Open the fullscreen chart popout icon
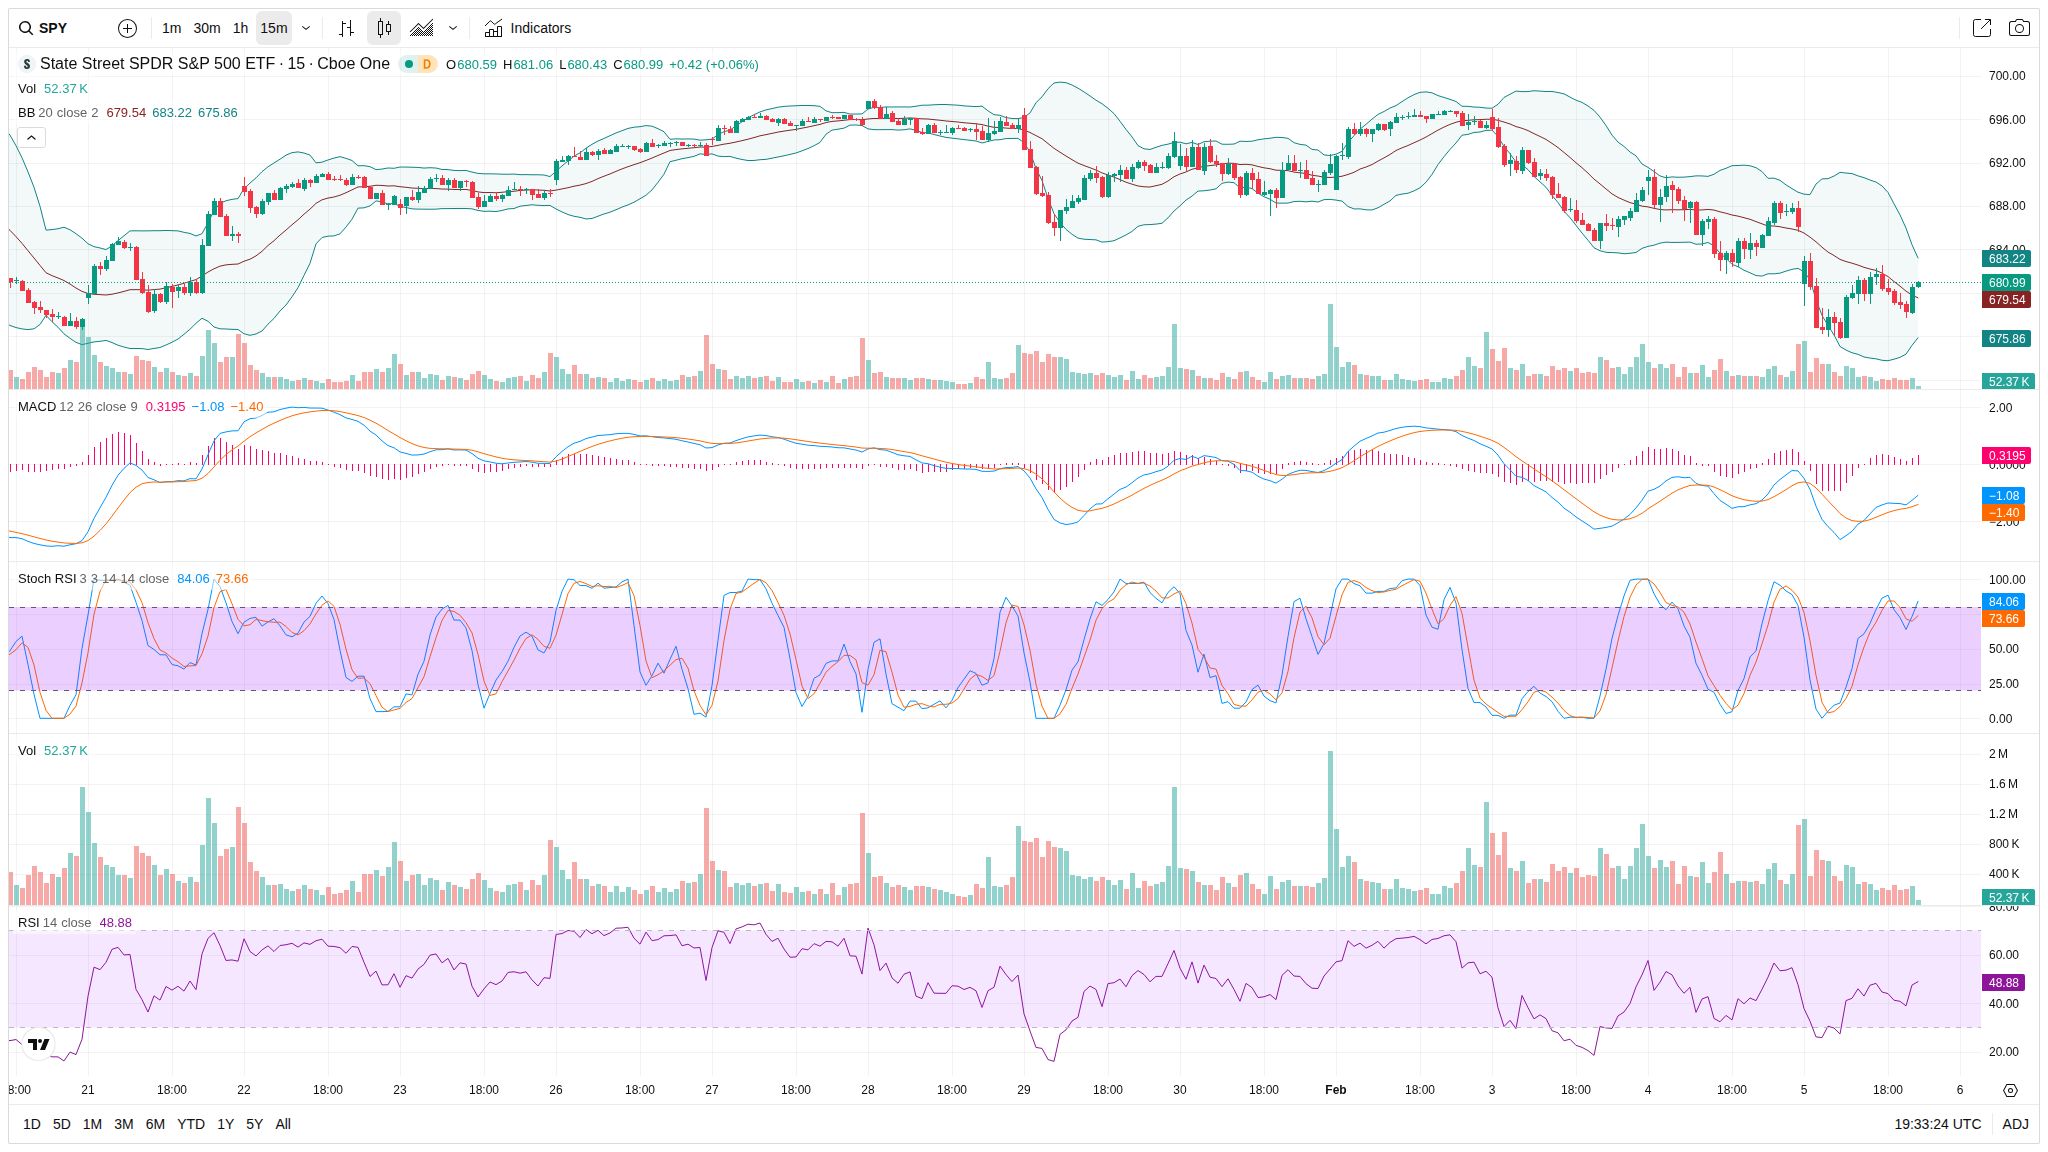Viewport: 2048px width, 1152px height. click(1981, 28)
